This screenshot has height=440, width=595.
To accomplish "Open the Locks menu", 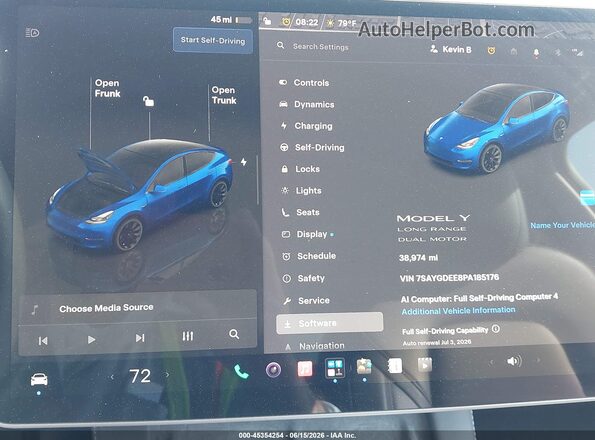I will tap(300, 169).
